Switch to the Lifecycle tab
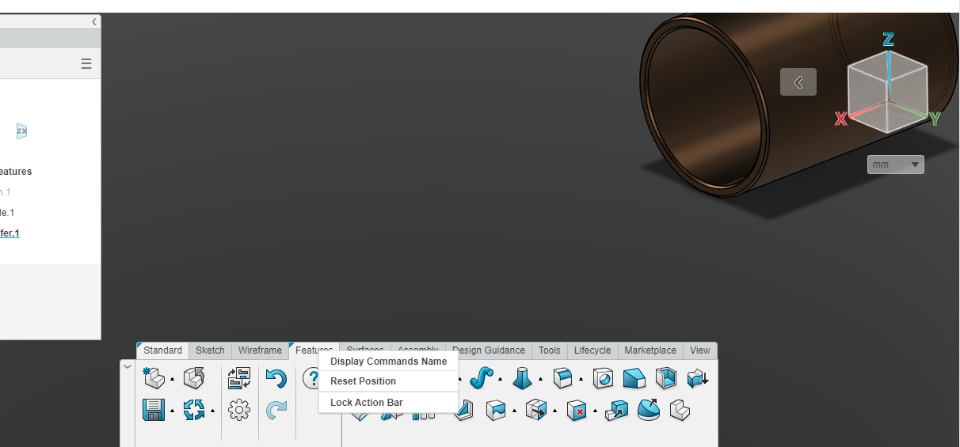The width and height of the screenshot is (960, 447). [592, 350]
